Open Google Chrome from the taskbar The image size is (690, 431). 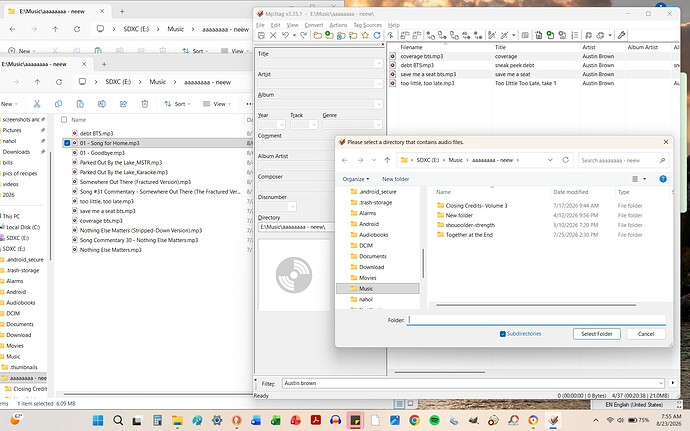(x=414, y=420)
